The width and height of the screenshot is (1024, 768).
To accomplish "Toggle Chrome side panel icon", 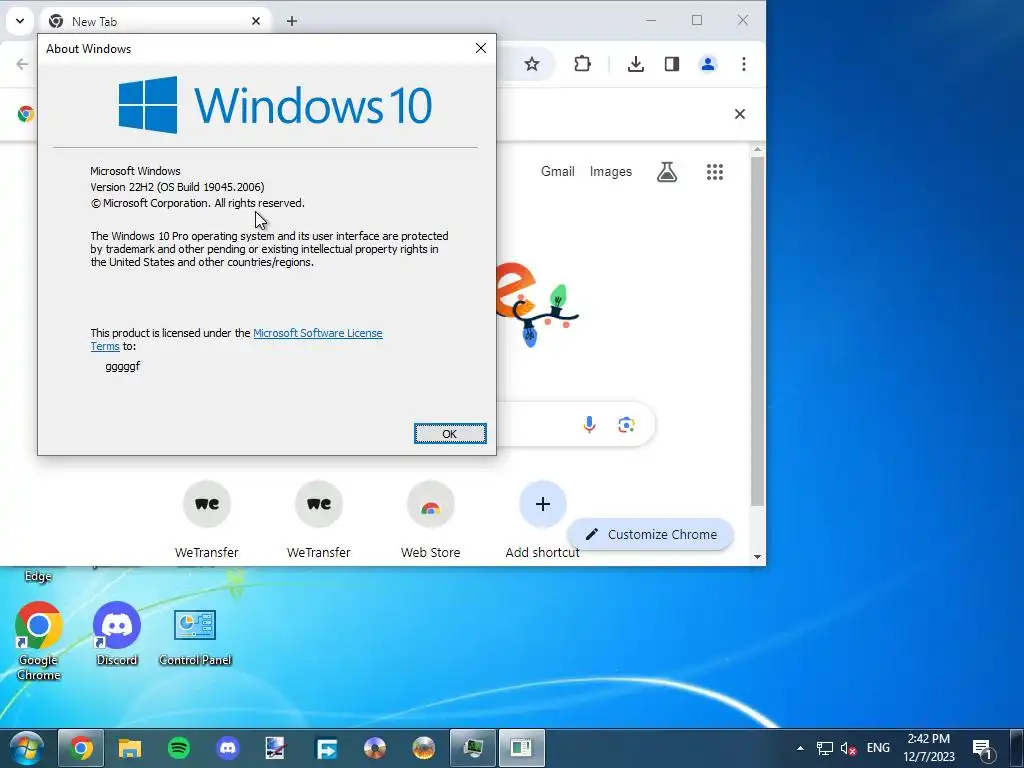I will click(x=671, y=64).
